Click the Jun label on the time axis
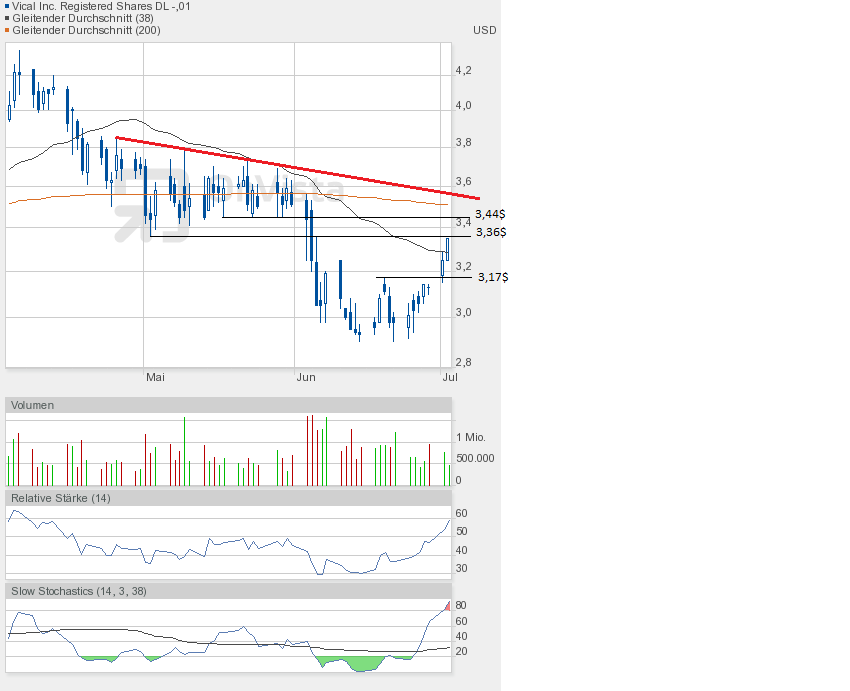The height and width of the screenshot is (691, 850). coord(306,377)
